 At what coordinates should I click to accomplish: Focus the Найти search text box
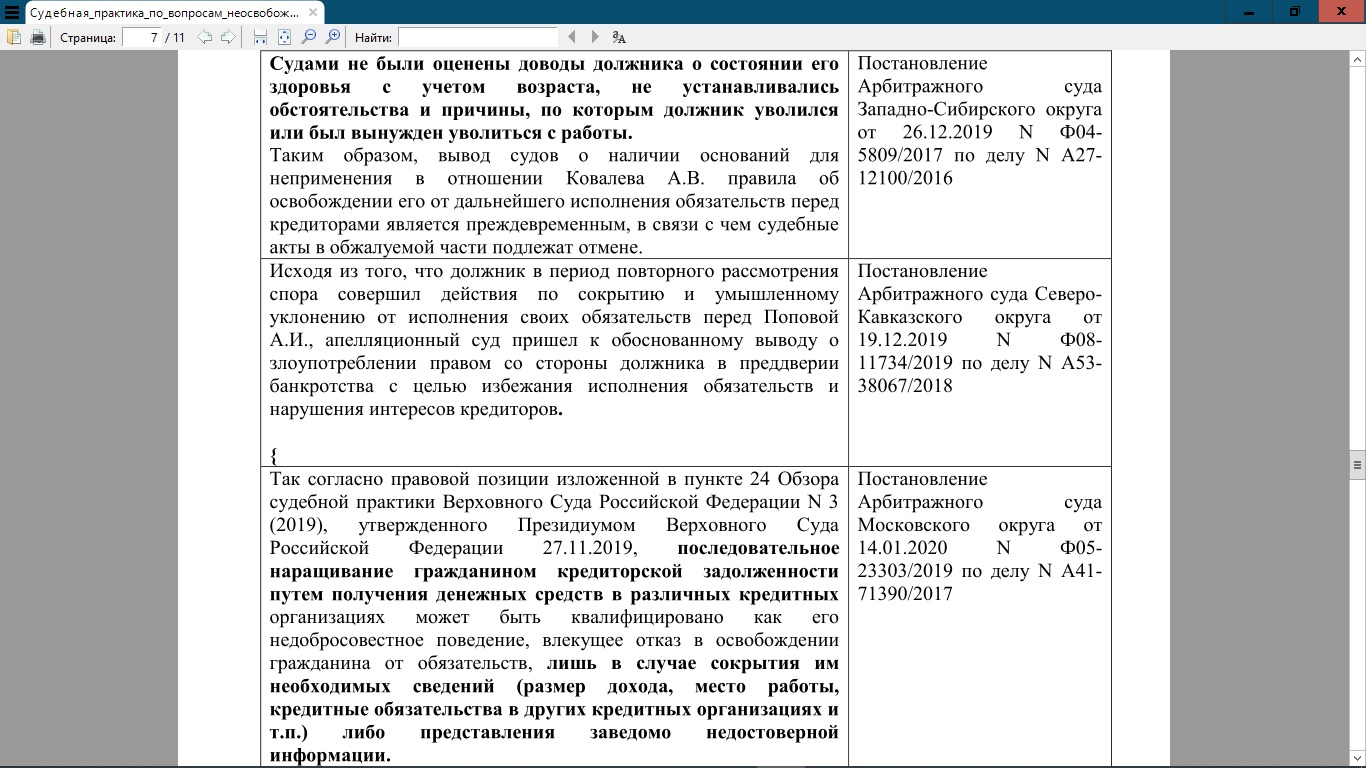point(477,37)
